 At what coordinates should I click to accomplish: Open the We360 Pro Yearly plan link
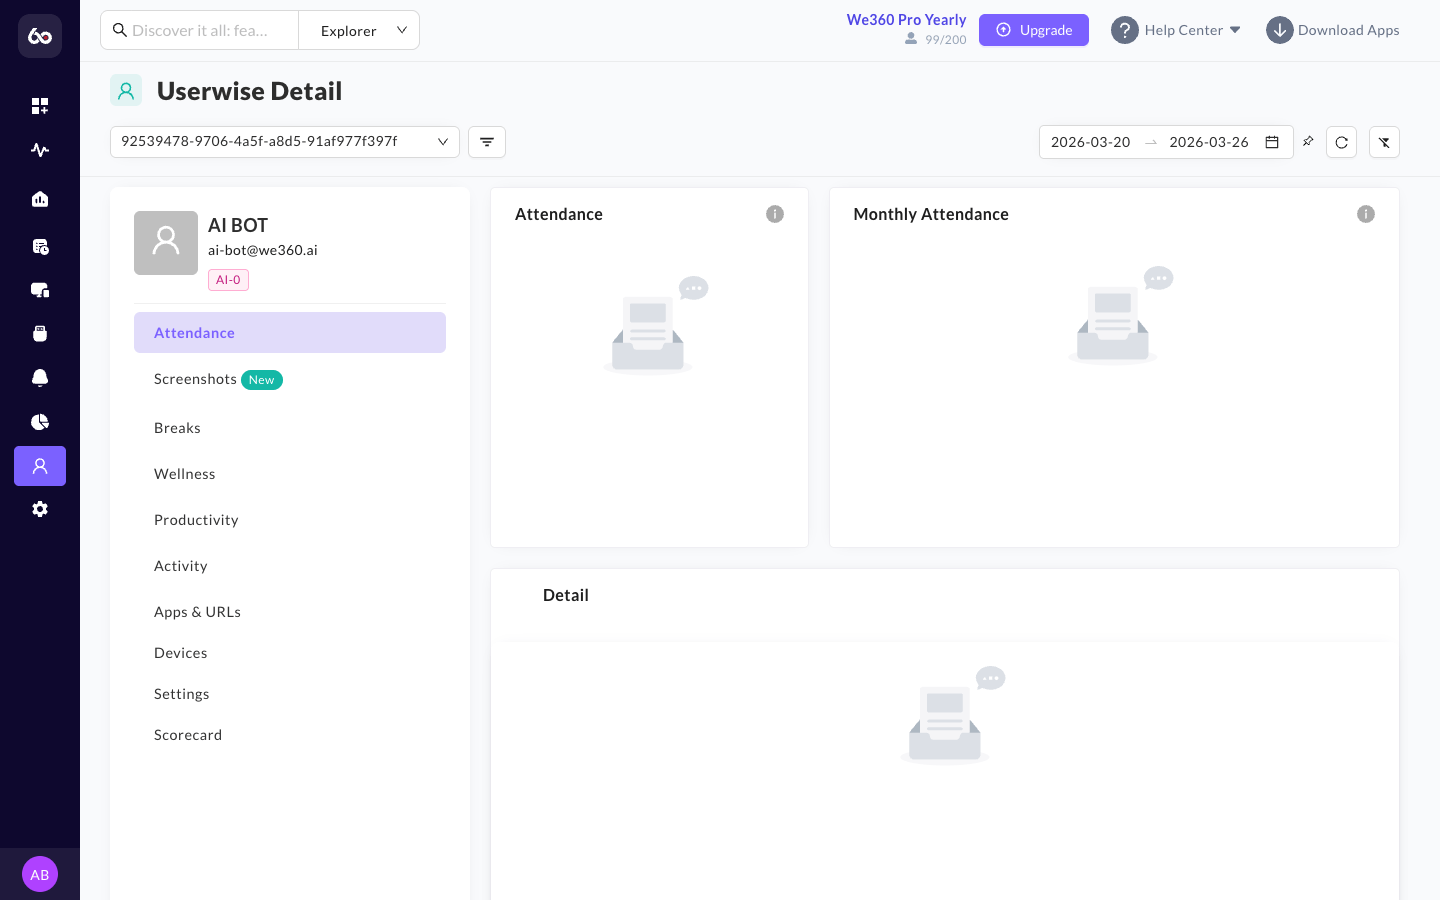906,20
